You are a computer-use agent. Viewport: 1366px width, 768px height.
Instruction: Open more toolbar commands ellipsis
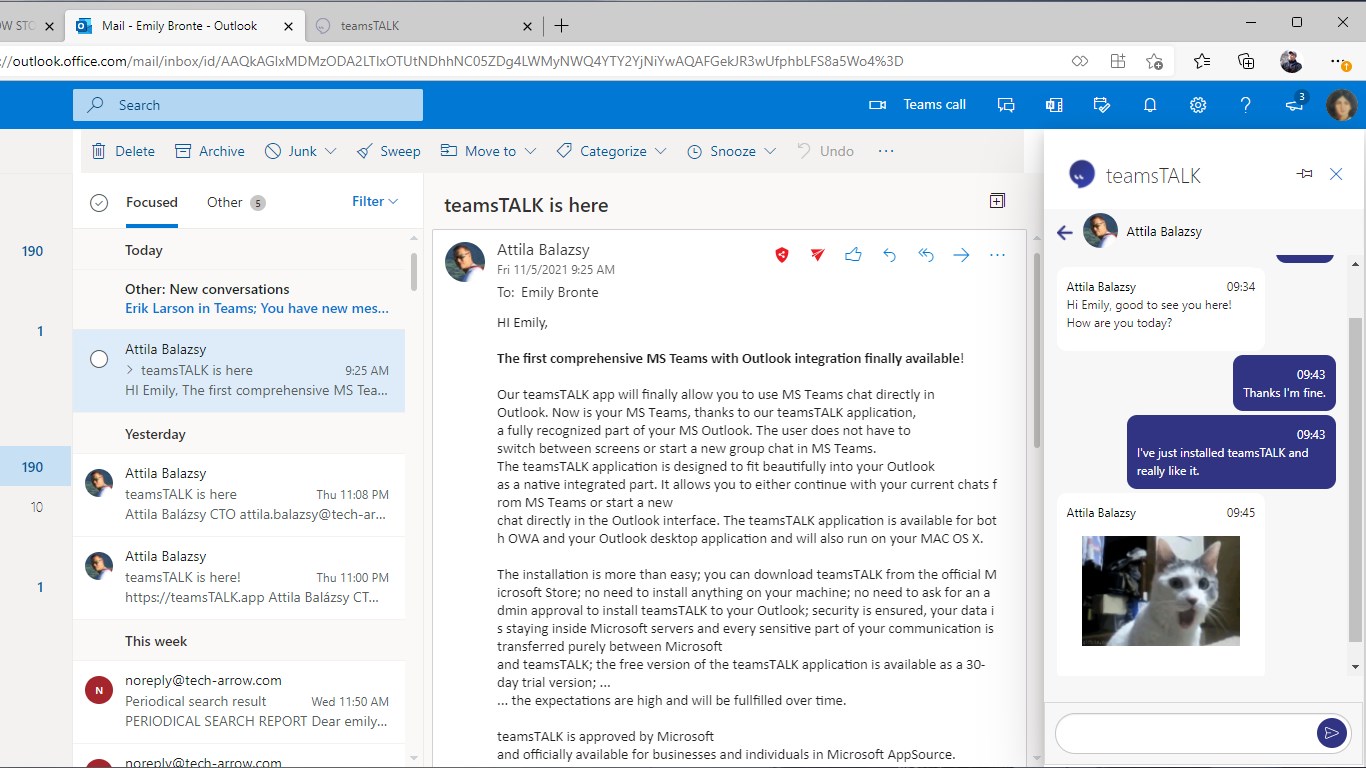[885, 151]
